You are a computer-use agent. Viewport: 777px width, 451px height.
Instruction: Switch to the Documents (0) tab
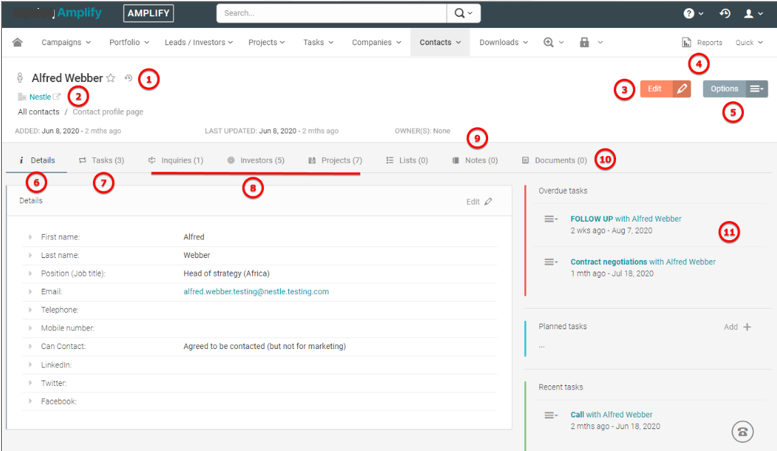[554, 160]
